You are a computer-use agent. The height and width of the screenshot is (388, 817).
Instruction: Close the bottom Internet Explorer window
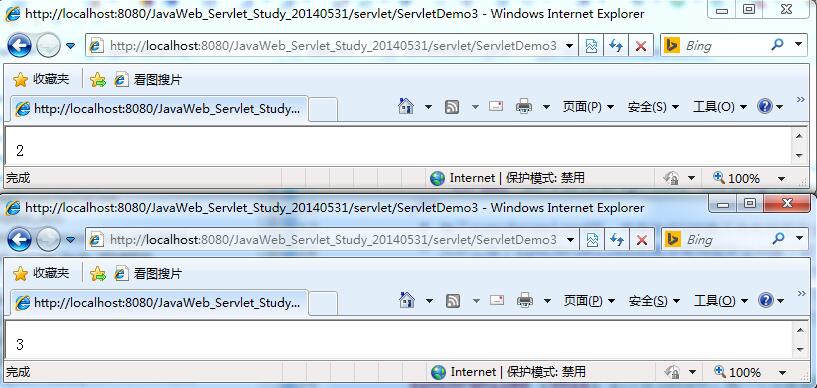click(787, 203)
